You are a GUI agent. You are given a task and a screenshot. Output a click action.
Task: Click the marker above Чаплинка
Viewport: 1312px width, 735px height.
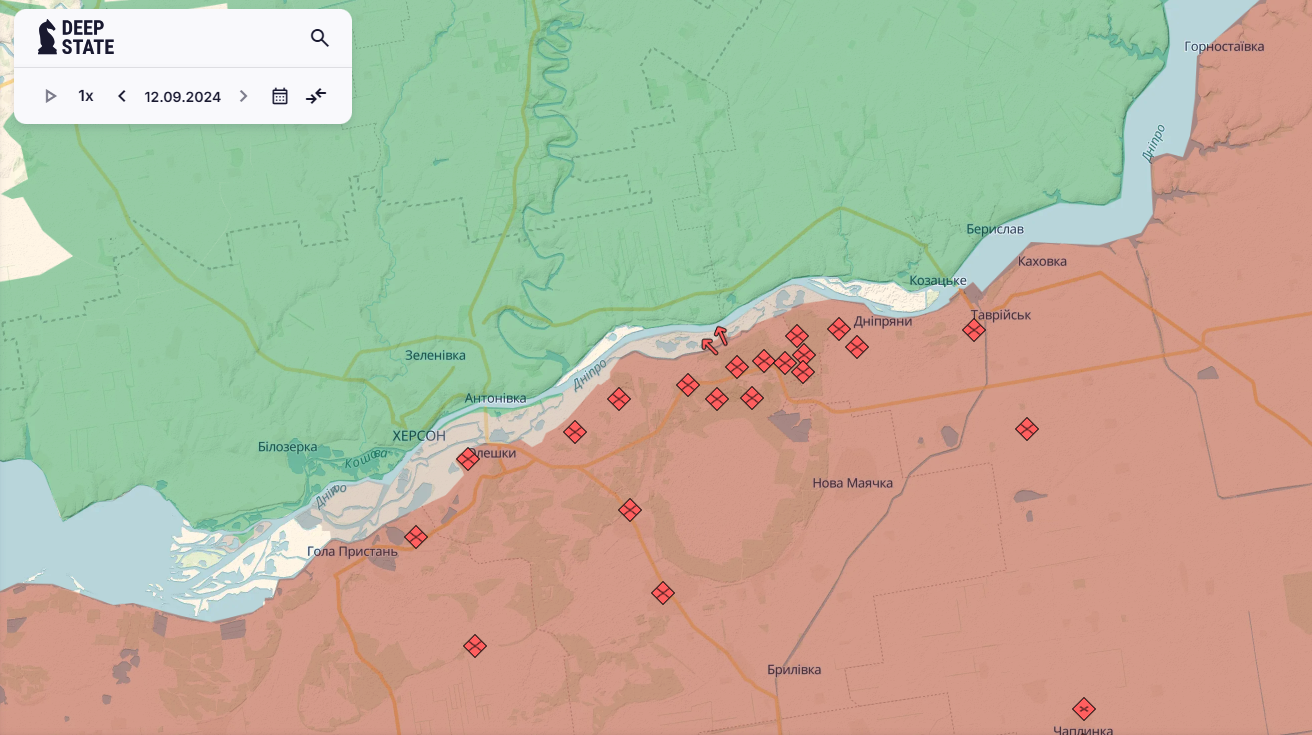tap(1084, 709)
